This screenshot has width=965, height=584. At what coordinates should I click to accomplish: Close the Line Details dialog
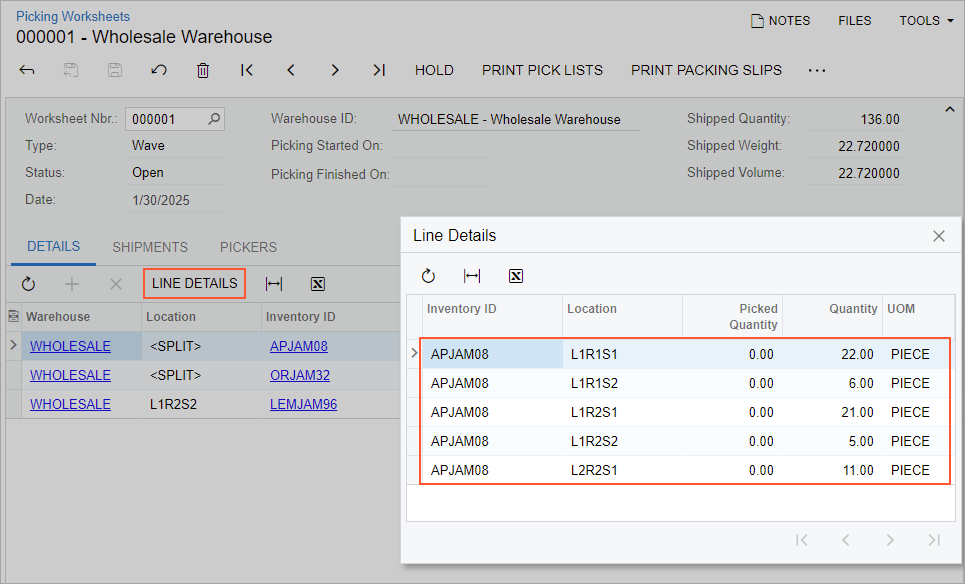(939, 236)
